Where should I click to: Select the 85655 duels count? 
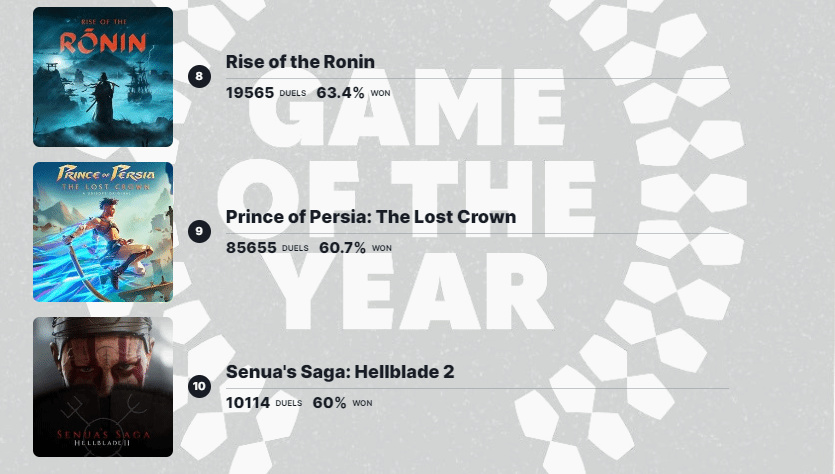coord(251,248)
